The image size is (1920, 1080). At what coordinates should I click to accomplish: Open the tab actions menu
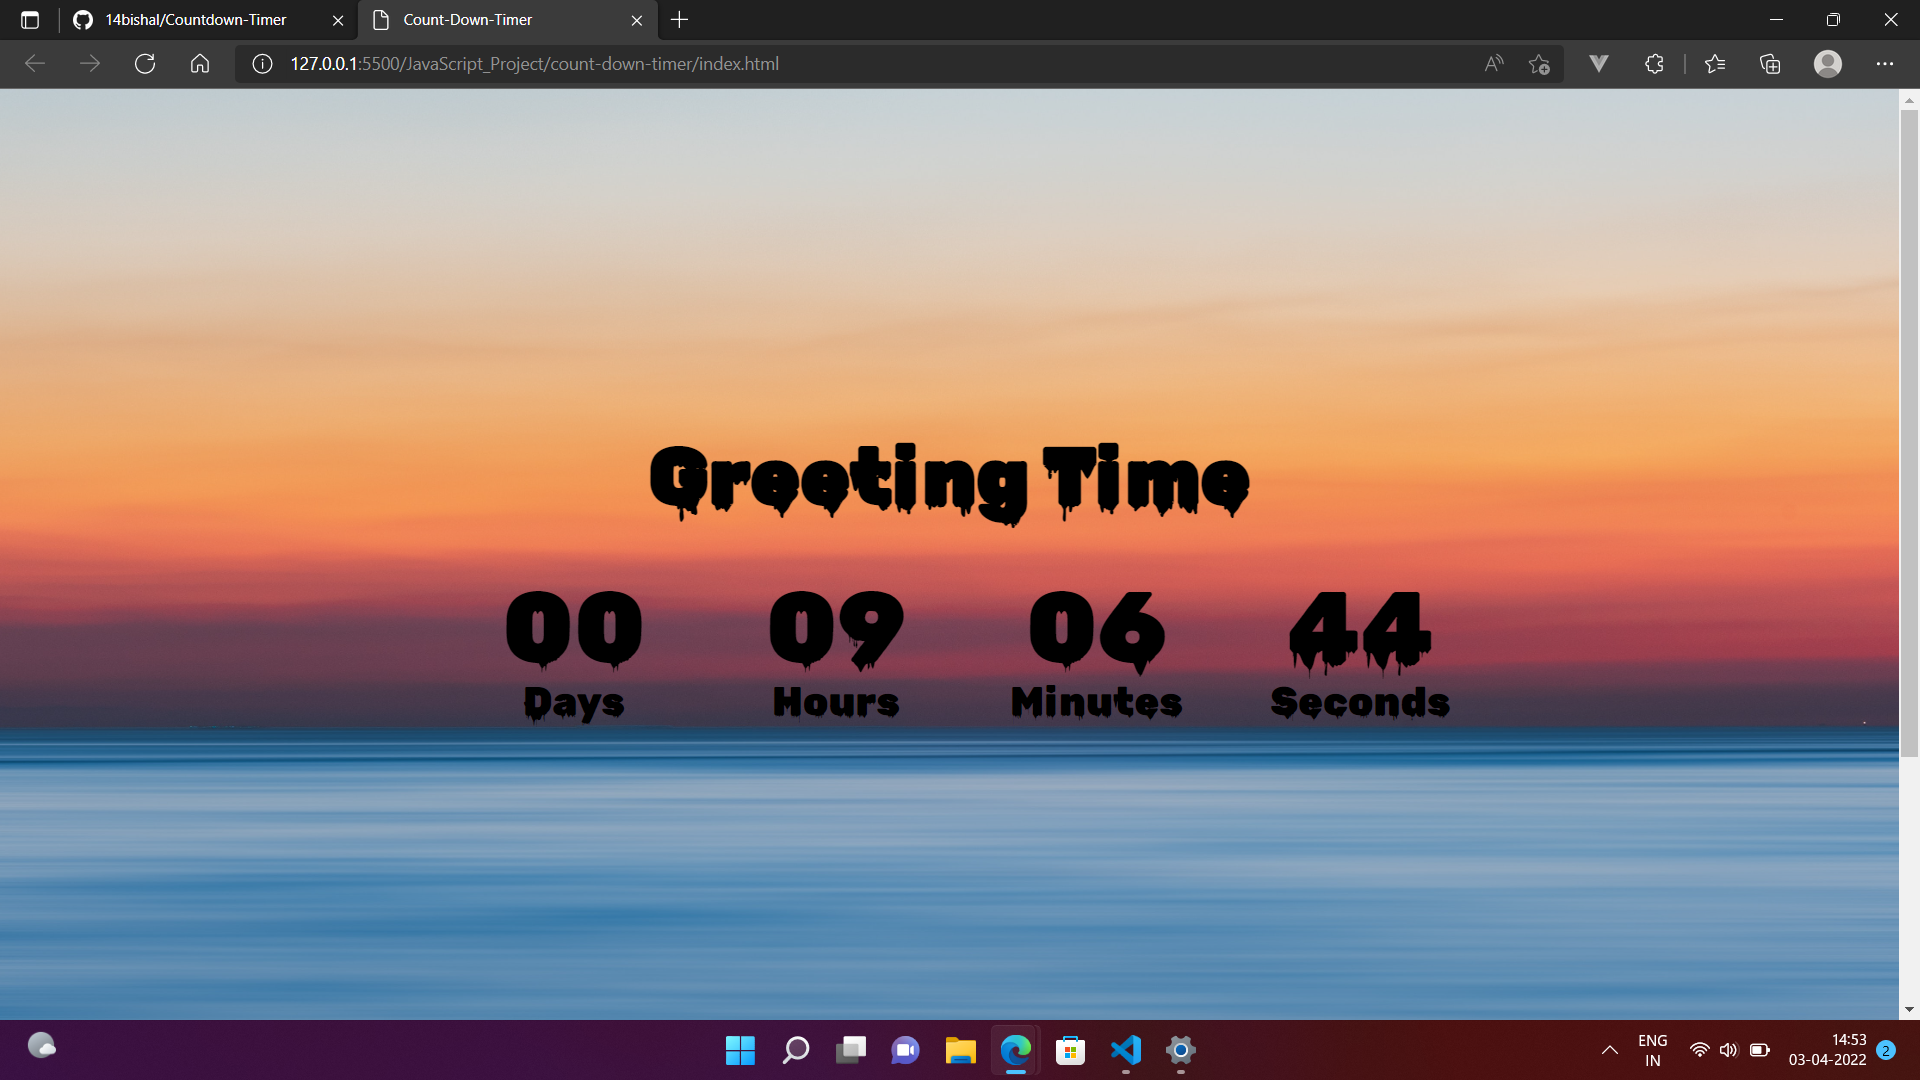[x=30, y=19]
